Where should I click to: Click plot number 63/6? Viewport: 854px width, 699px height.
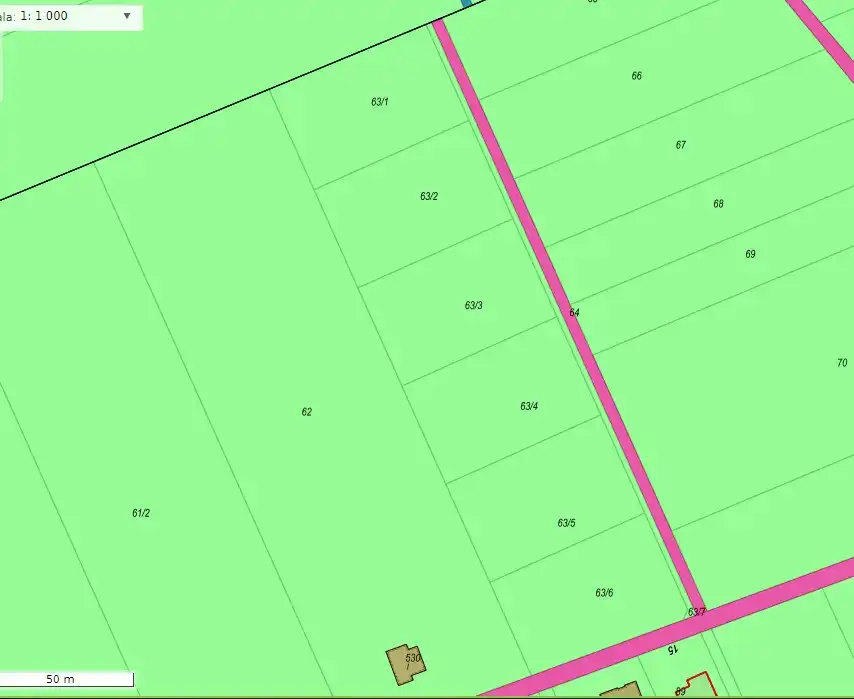[603, 593]
